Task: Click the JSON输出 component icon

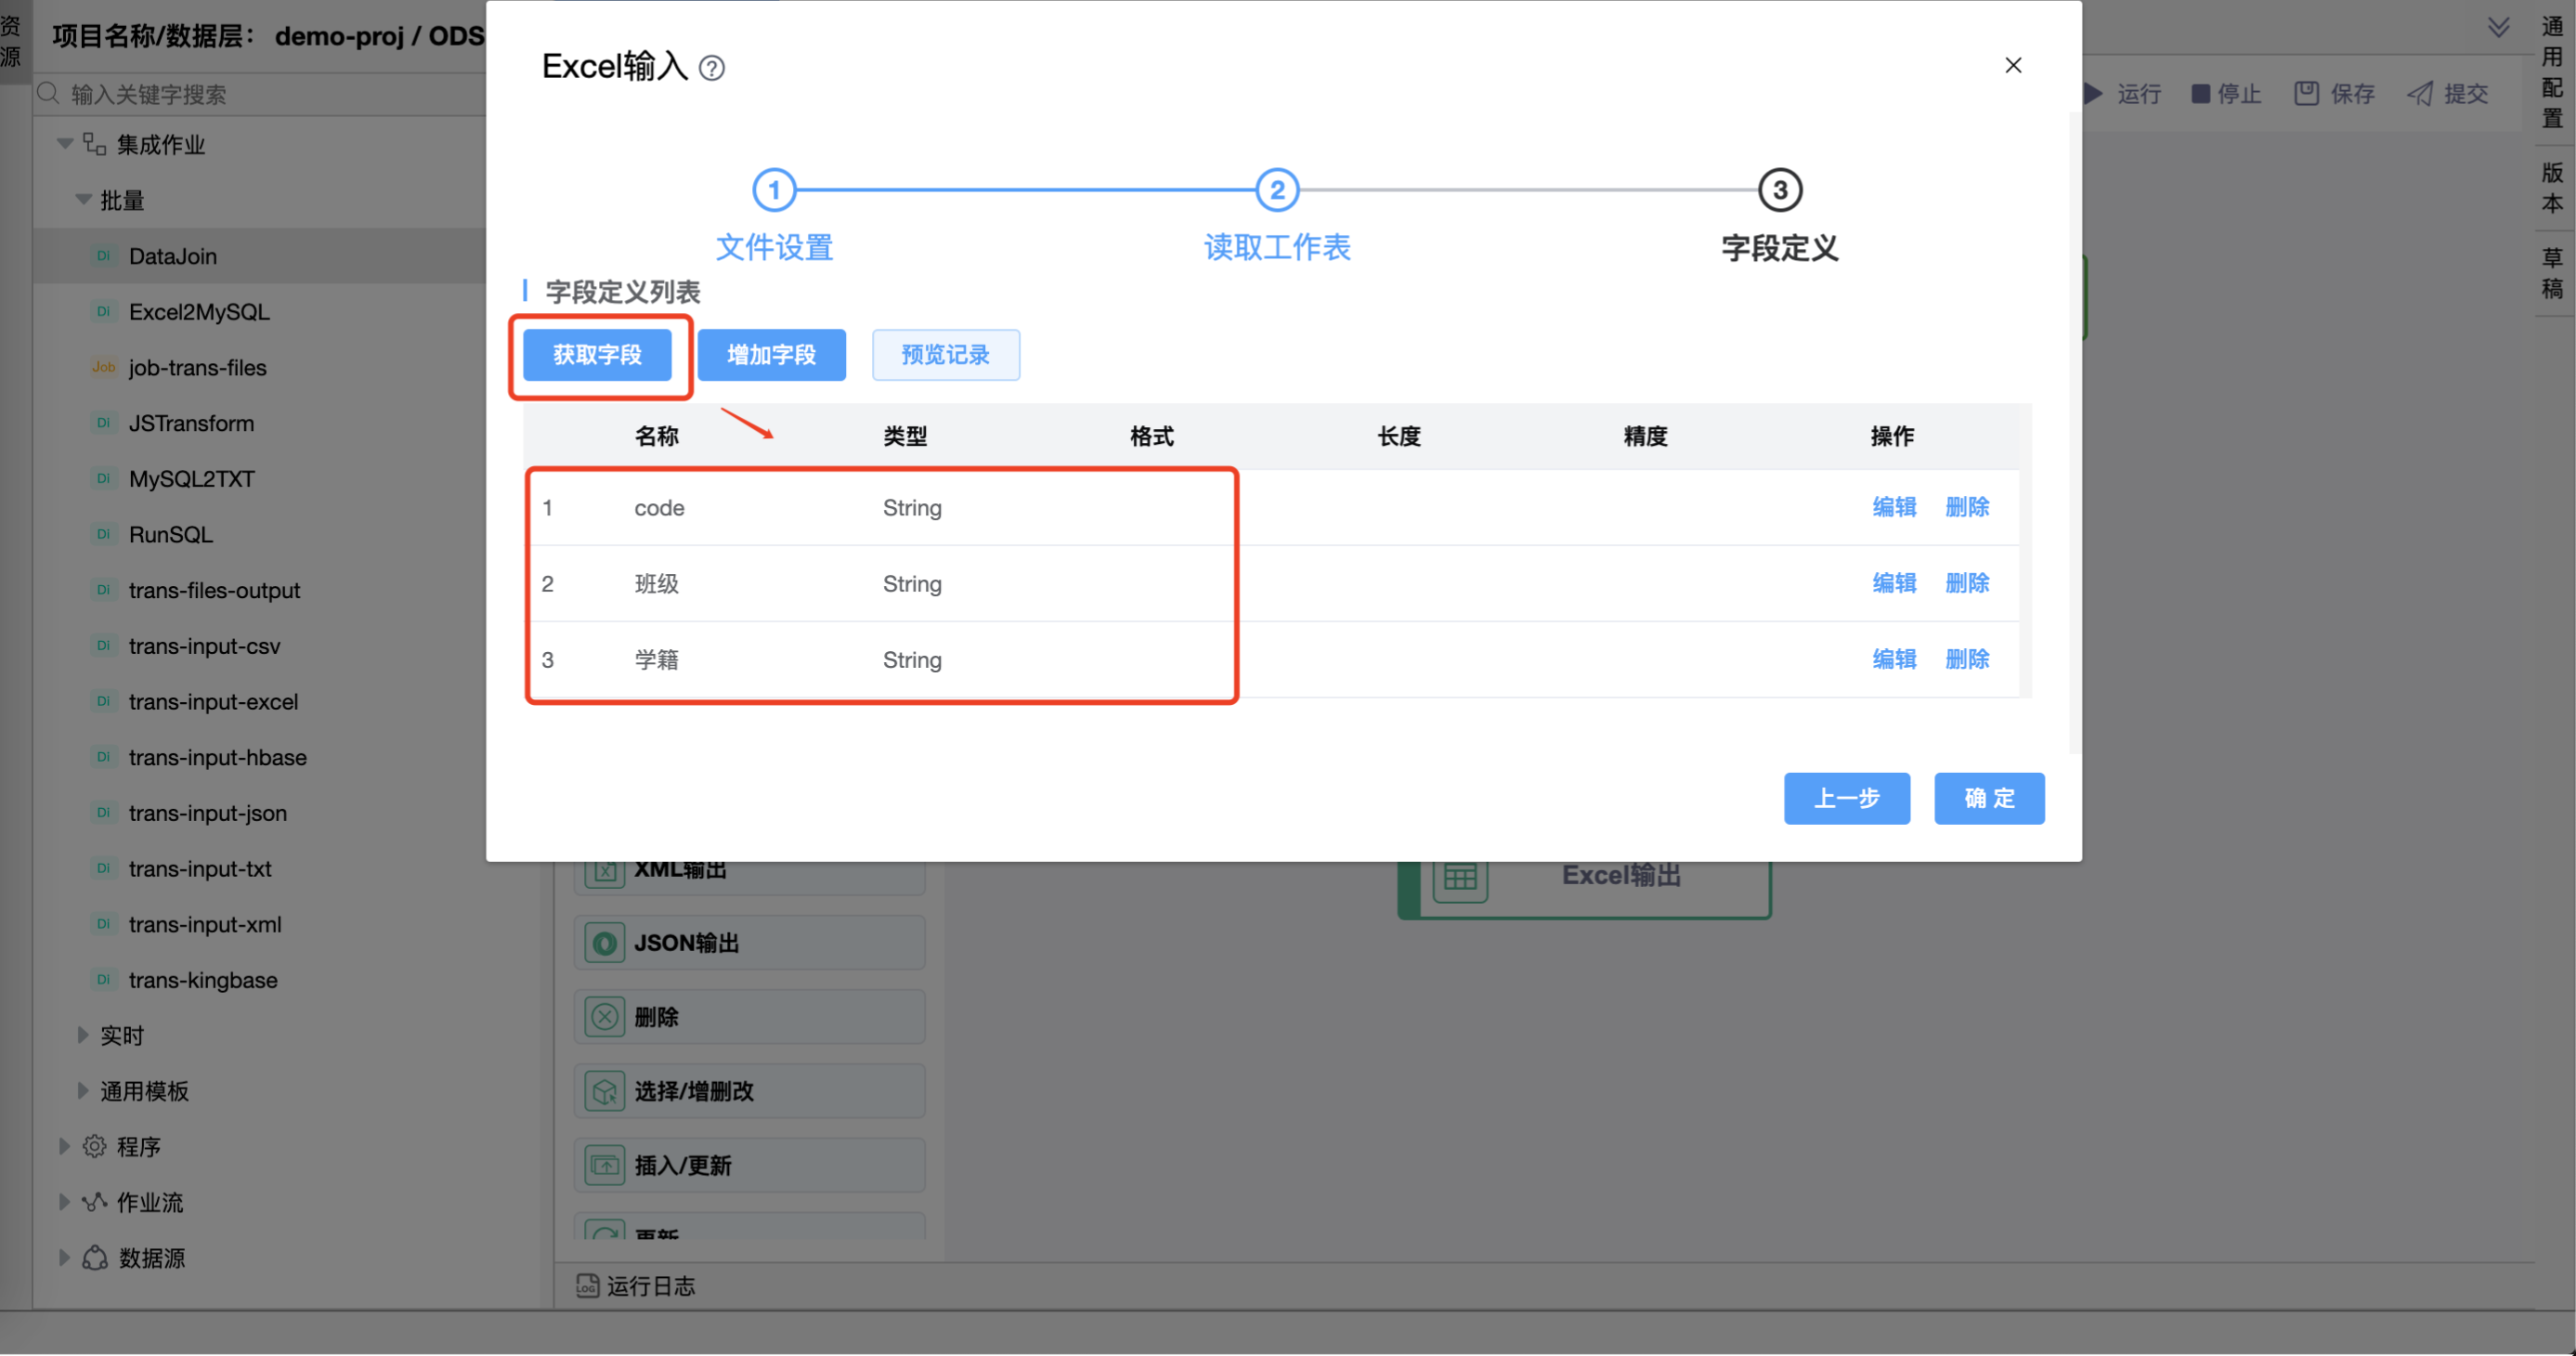Action: click(x=604, y=943)
